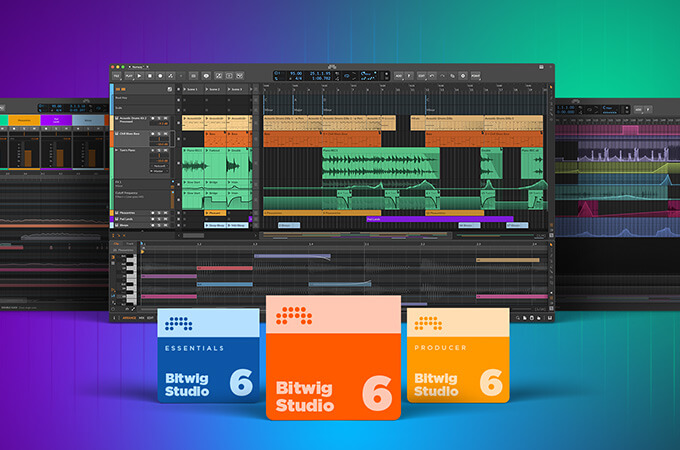Viewport: 680px width, 450px height.
Task: Click the undo arrow in the top toolbar
Action: point(432,76)
